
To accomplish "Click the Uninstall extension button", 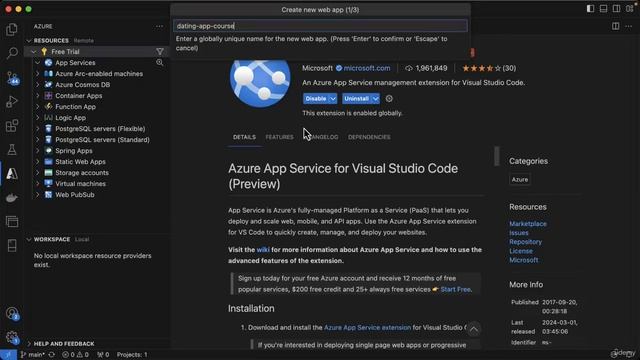I will pyautogui.click(x=357, y=99).
